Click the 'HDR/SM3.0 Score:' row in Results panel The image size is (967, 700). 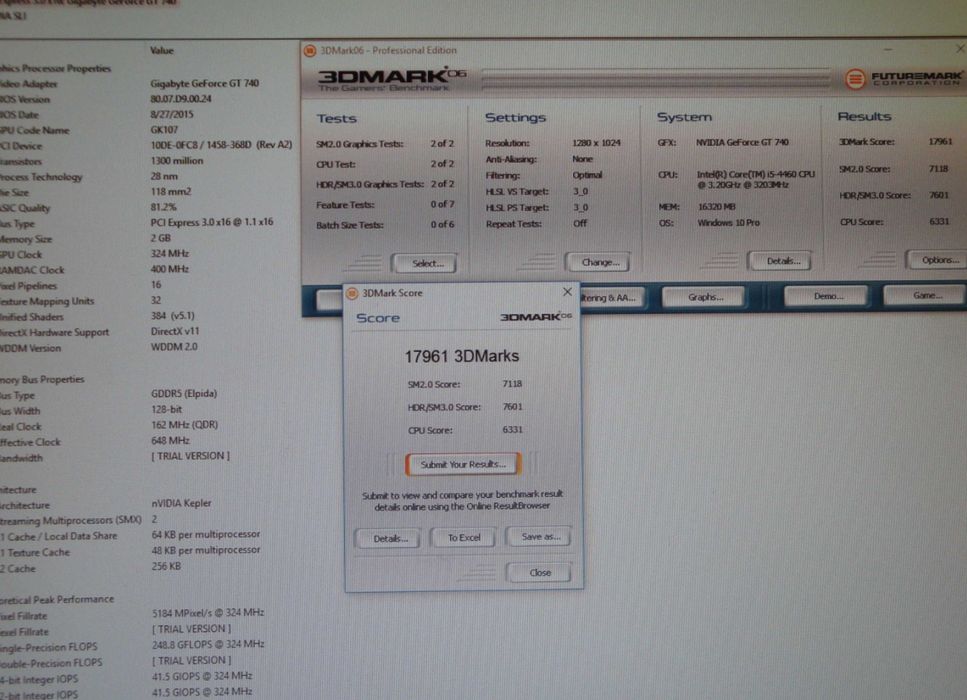[x=894, y=196]
